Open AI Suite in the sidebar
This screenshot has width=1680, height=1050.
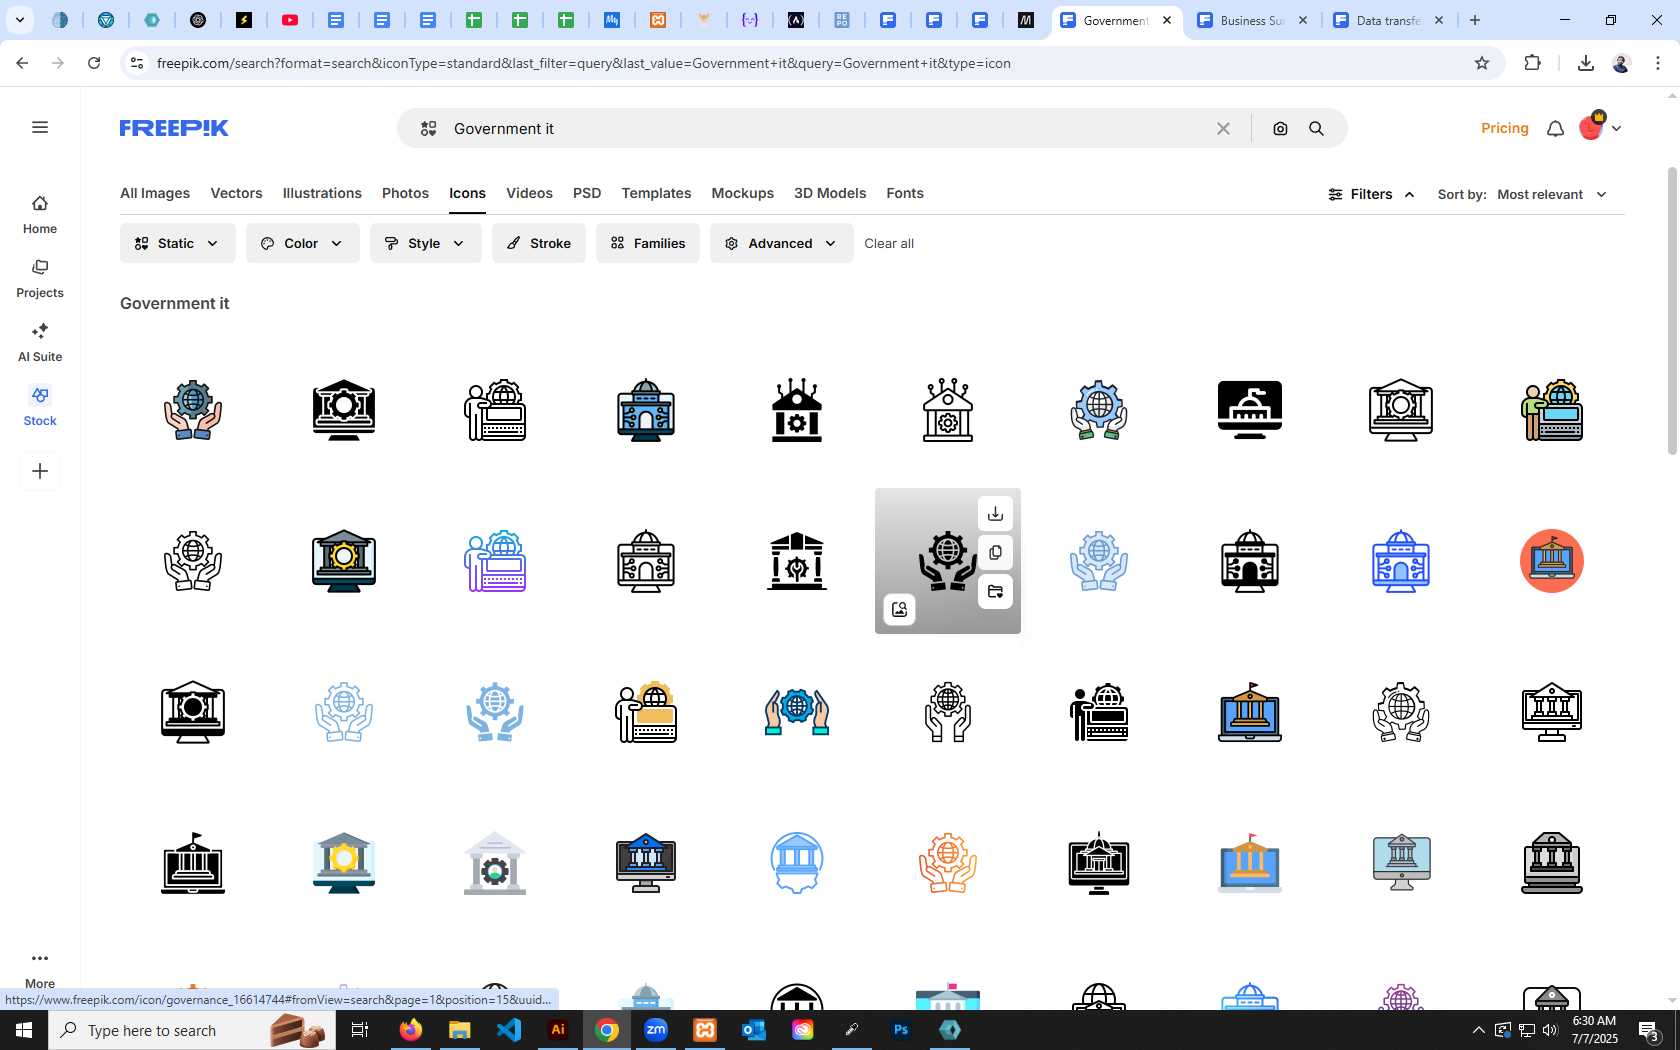[x=40, y=343]
